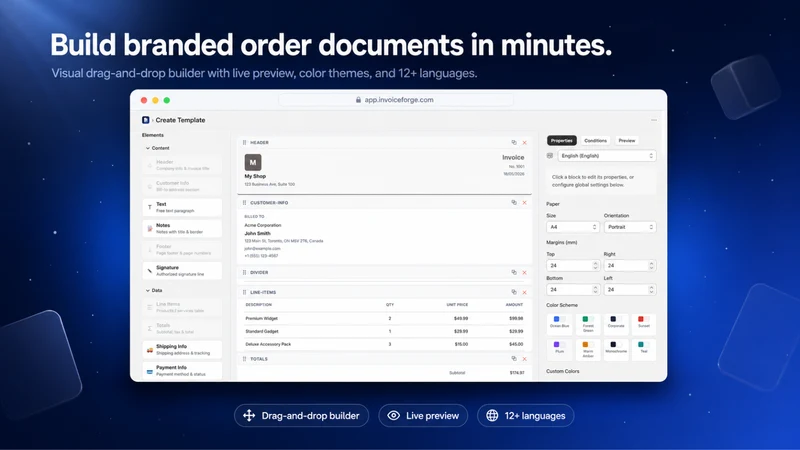
Task: Collapse the Content elements group
Action: (x=157, y=148)
